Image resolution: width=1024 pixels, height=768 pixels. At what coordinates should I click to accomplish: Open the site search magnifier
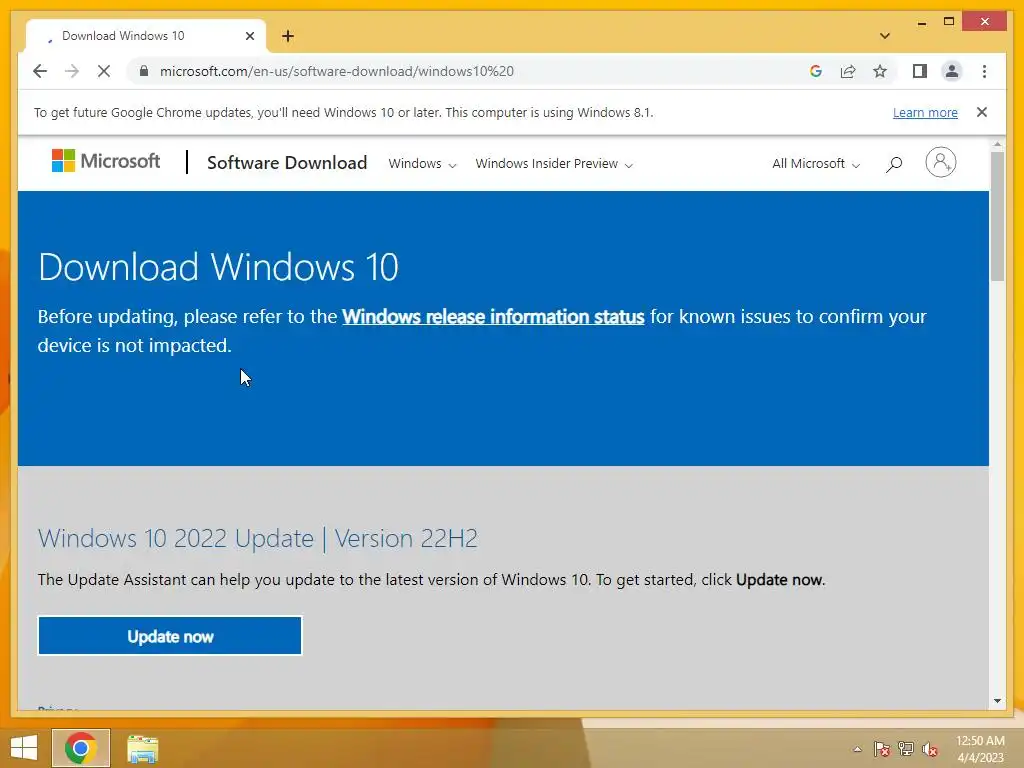[894, 164]
